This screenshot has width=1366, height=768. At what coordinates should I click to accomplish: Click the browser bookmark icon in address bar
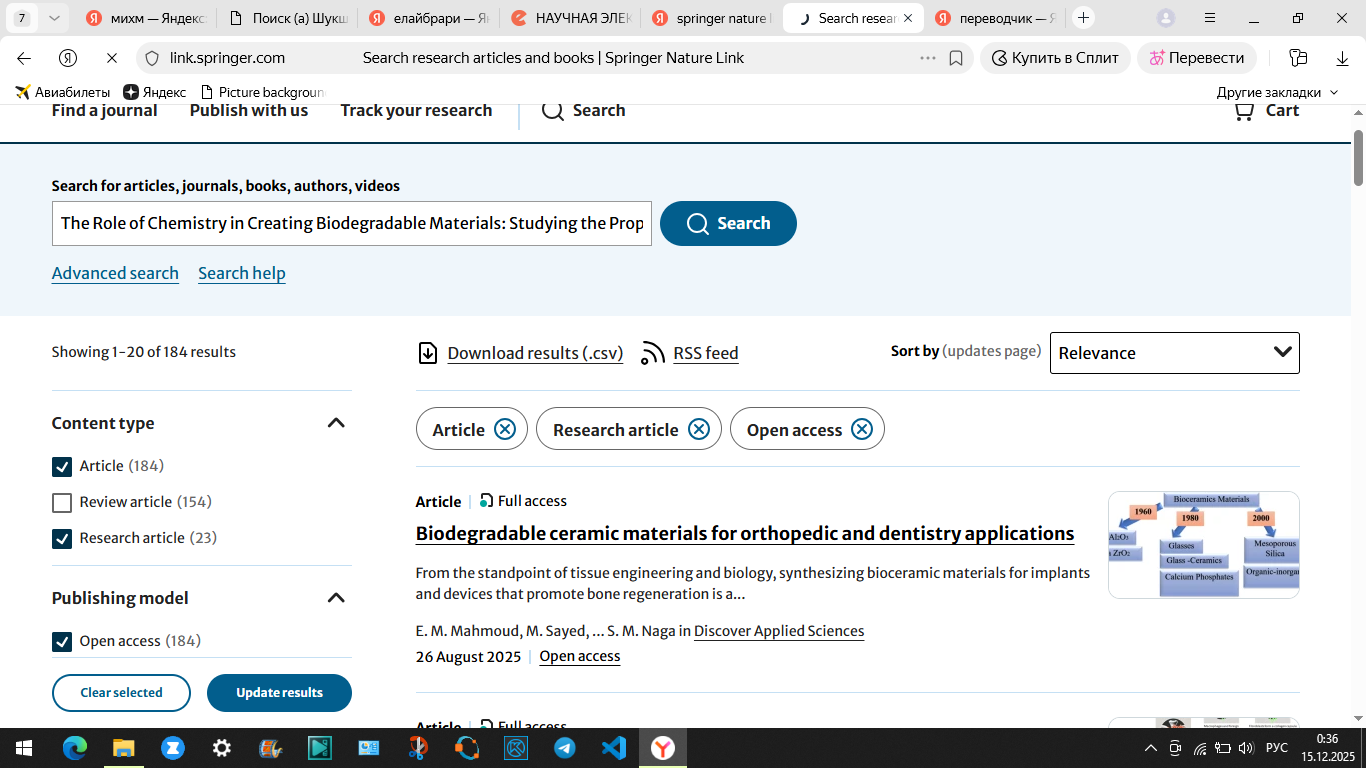[956, 58]
